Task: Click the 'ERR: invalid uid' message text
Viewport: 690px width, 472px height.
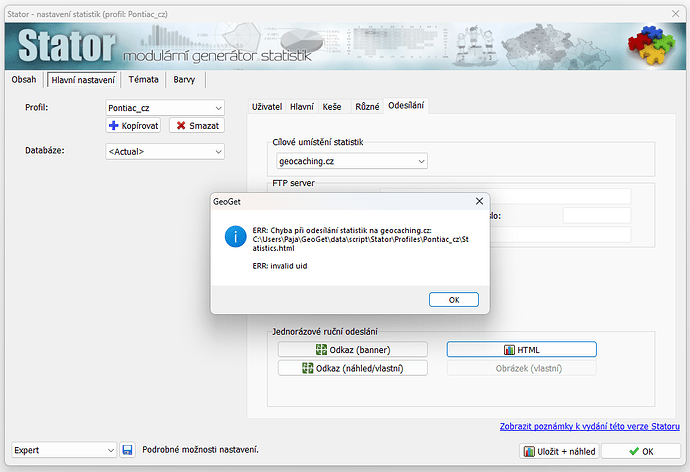Action: 280,266
